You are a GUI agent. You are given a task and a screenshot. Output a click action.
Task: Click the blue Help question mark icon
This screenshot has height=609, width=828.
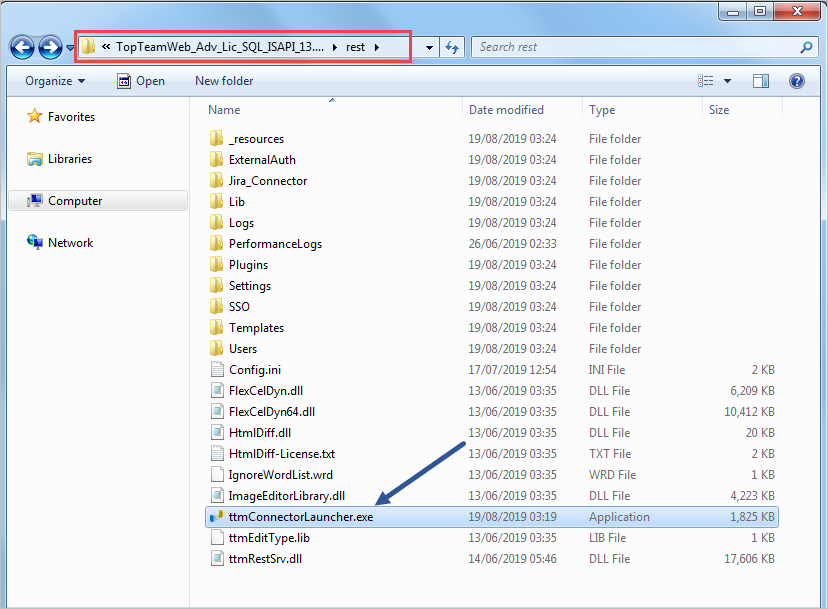796,81
